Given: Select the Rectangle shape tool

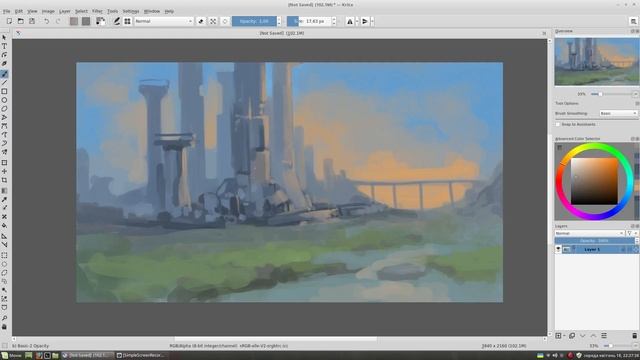Looking at the screenshot, I should (4, 91).
